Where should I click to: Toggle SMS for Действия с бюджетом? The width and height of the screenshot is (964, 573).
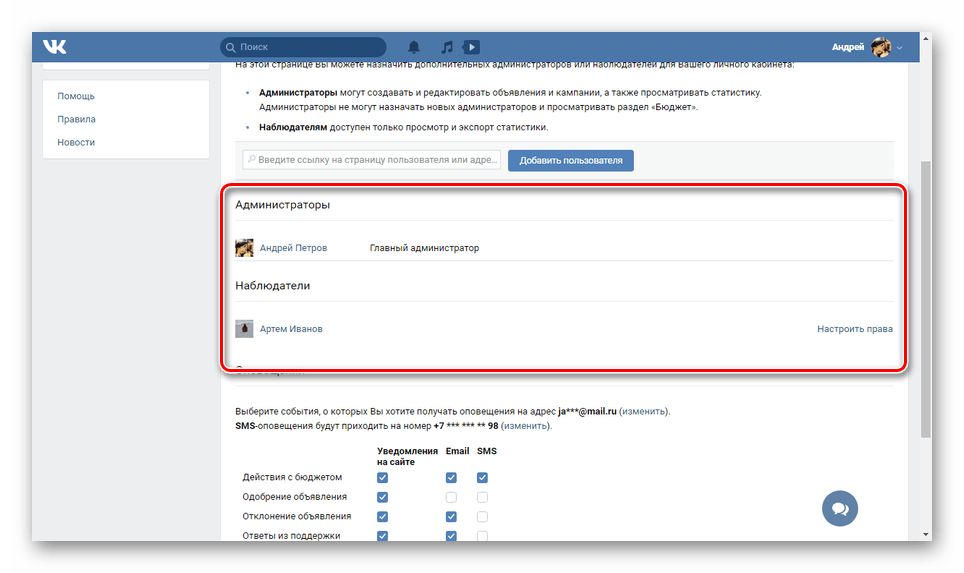click(482, 478)
